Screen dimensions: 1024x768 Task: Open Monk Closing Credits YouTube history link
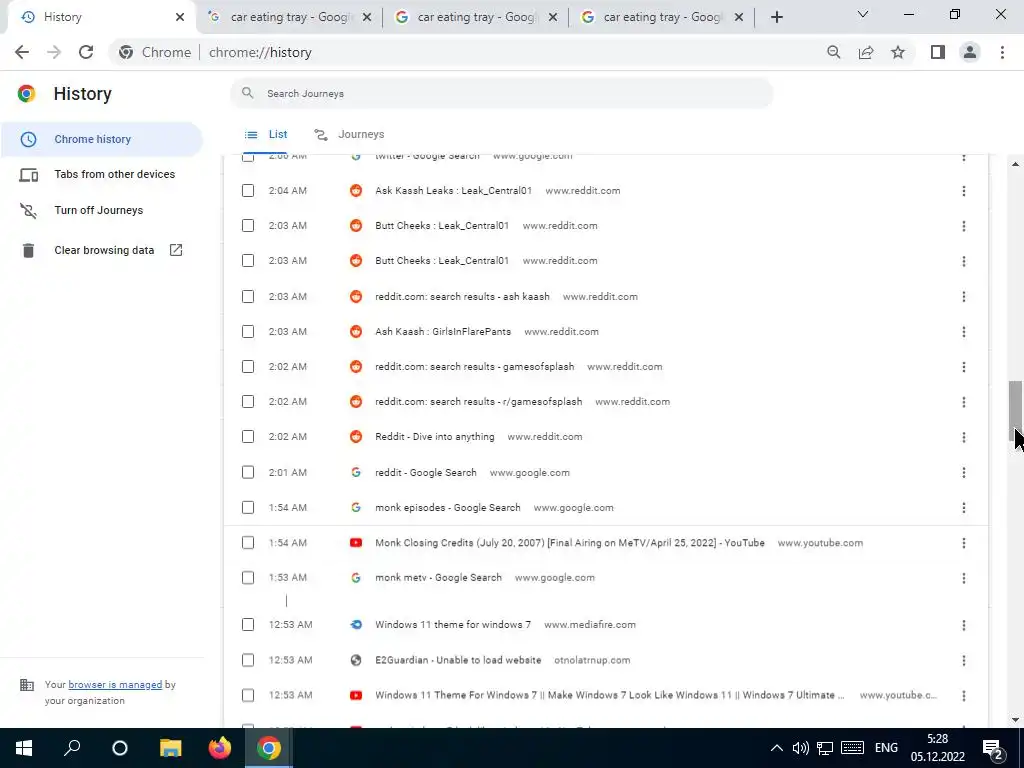(x=569, y=543)
